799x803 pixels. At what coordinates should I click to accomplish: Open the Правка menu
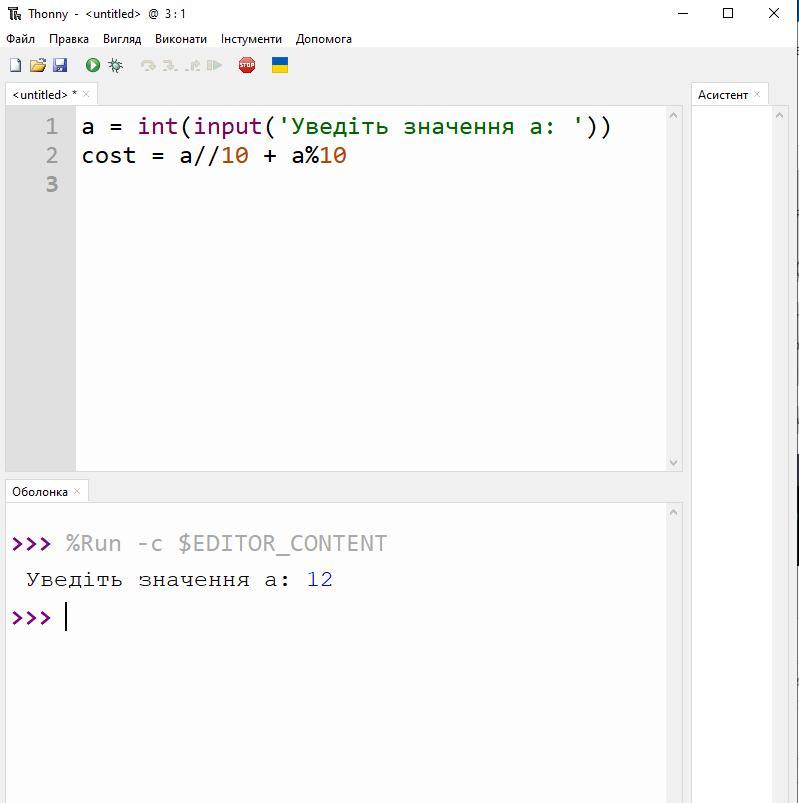tap(69, 39)
